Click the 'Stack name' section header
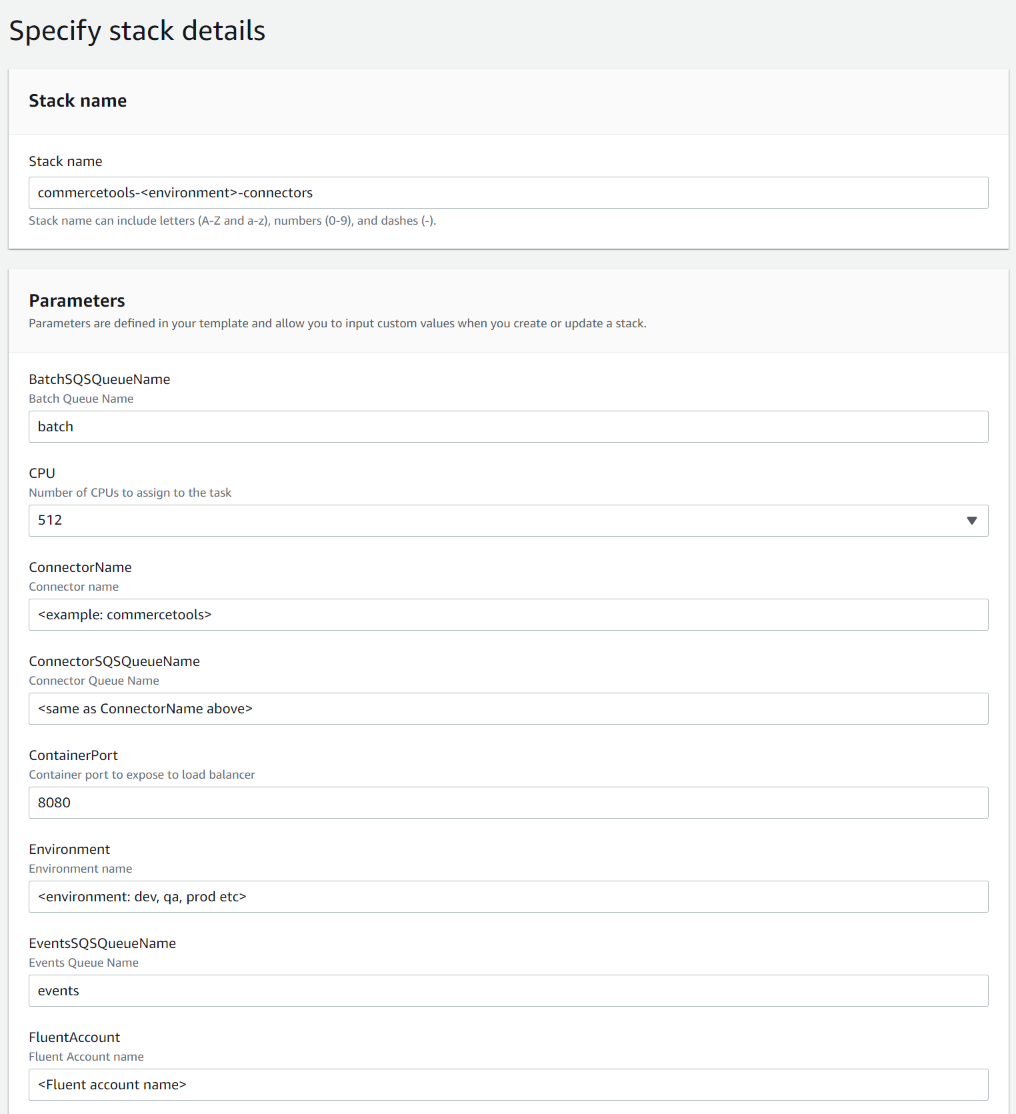The height and width of the screenshot is (1114, 1016). [x=78, y=101]
